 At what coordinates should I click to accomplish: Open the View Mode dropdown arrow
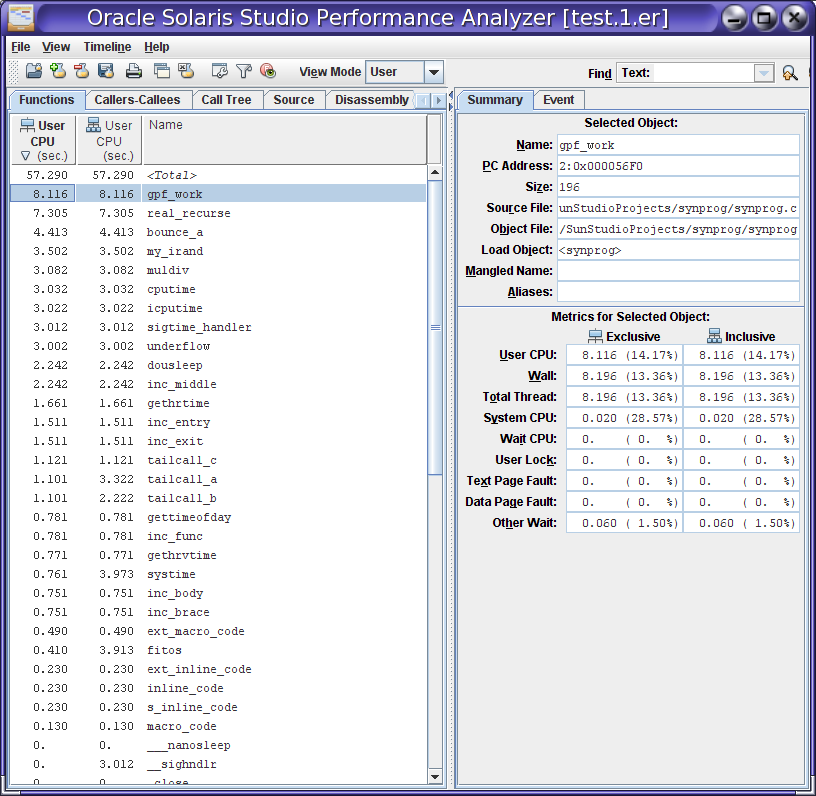coord(434,72)
